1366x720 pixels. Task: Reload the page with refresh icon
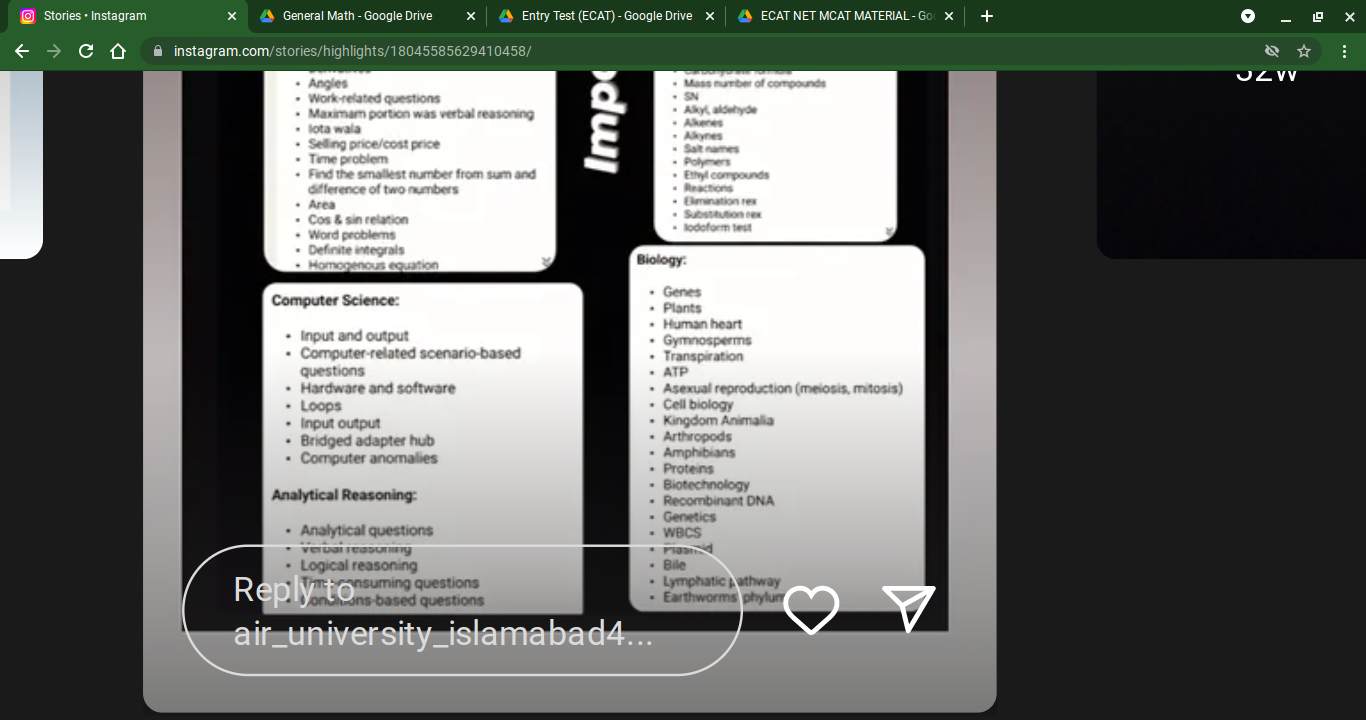(86, 51)
